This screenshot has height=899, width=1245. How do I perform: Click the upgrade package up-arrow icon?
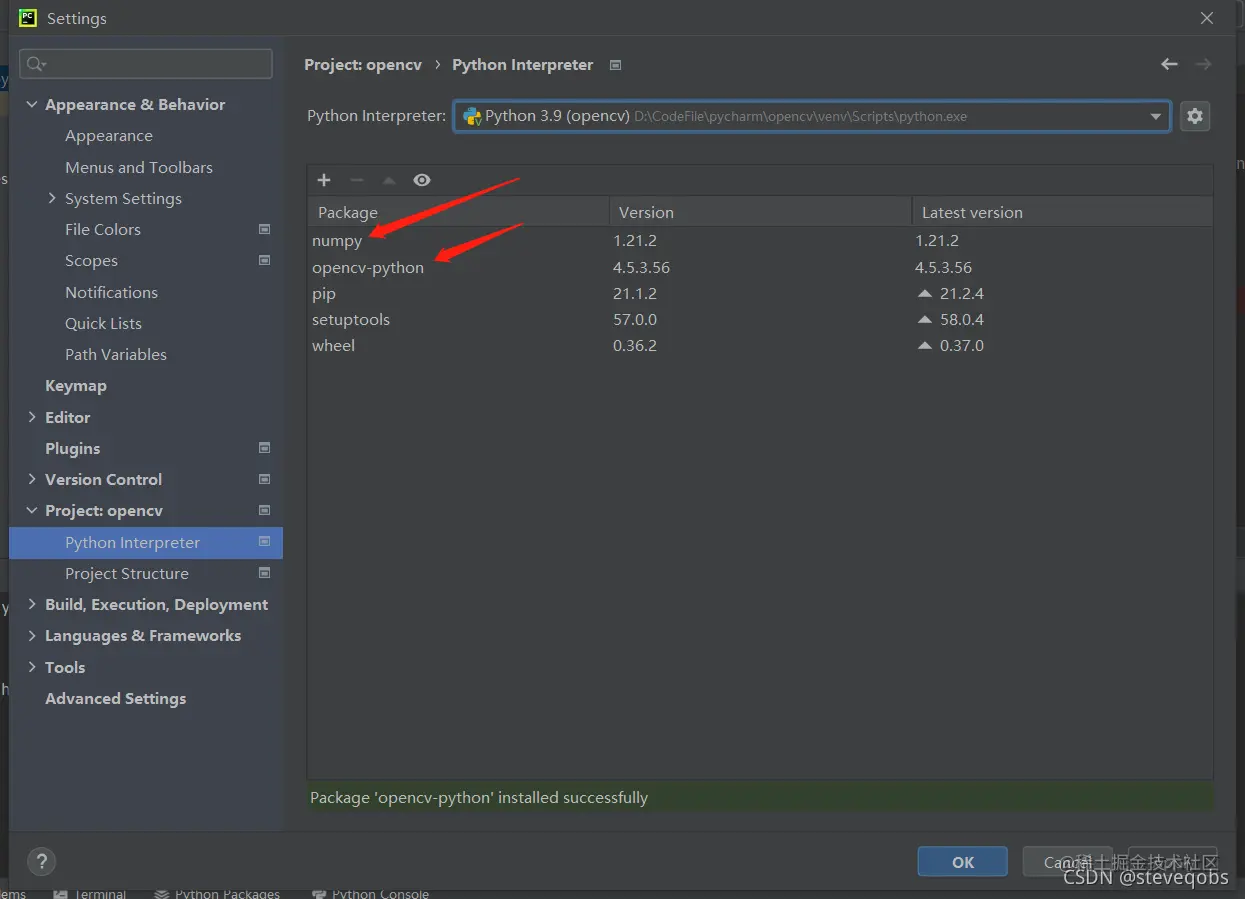[389, 180]
